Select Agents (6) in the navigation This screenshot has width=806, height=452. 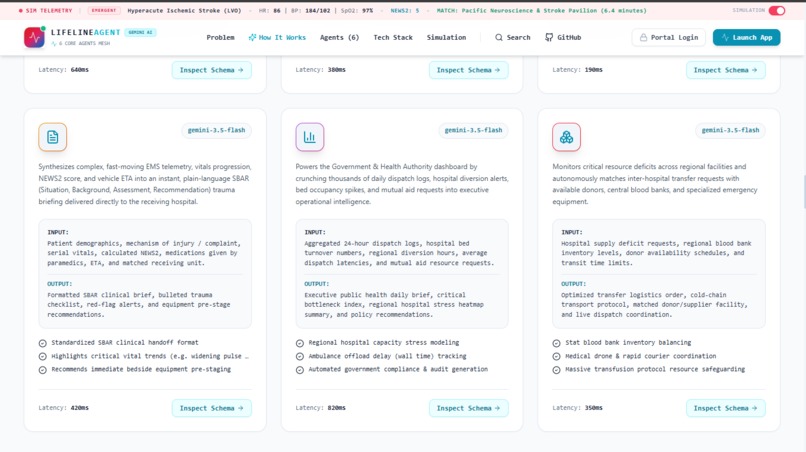pos(339,38)
